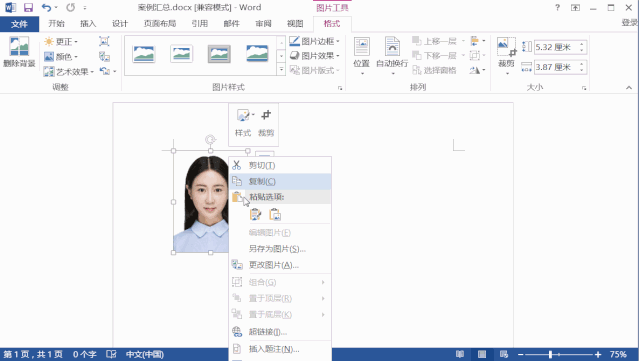Apply the first picture style thumbnail

point(144,54)
